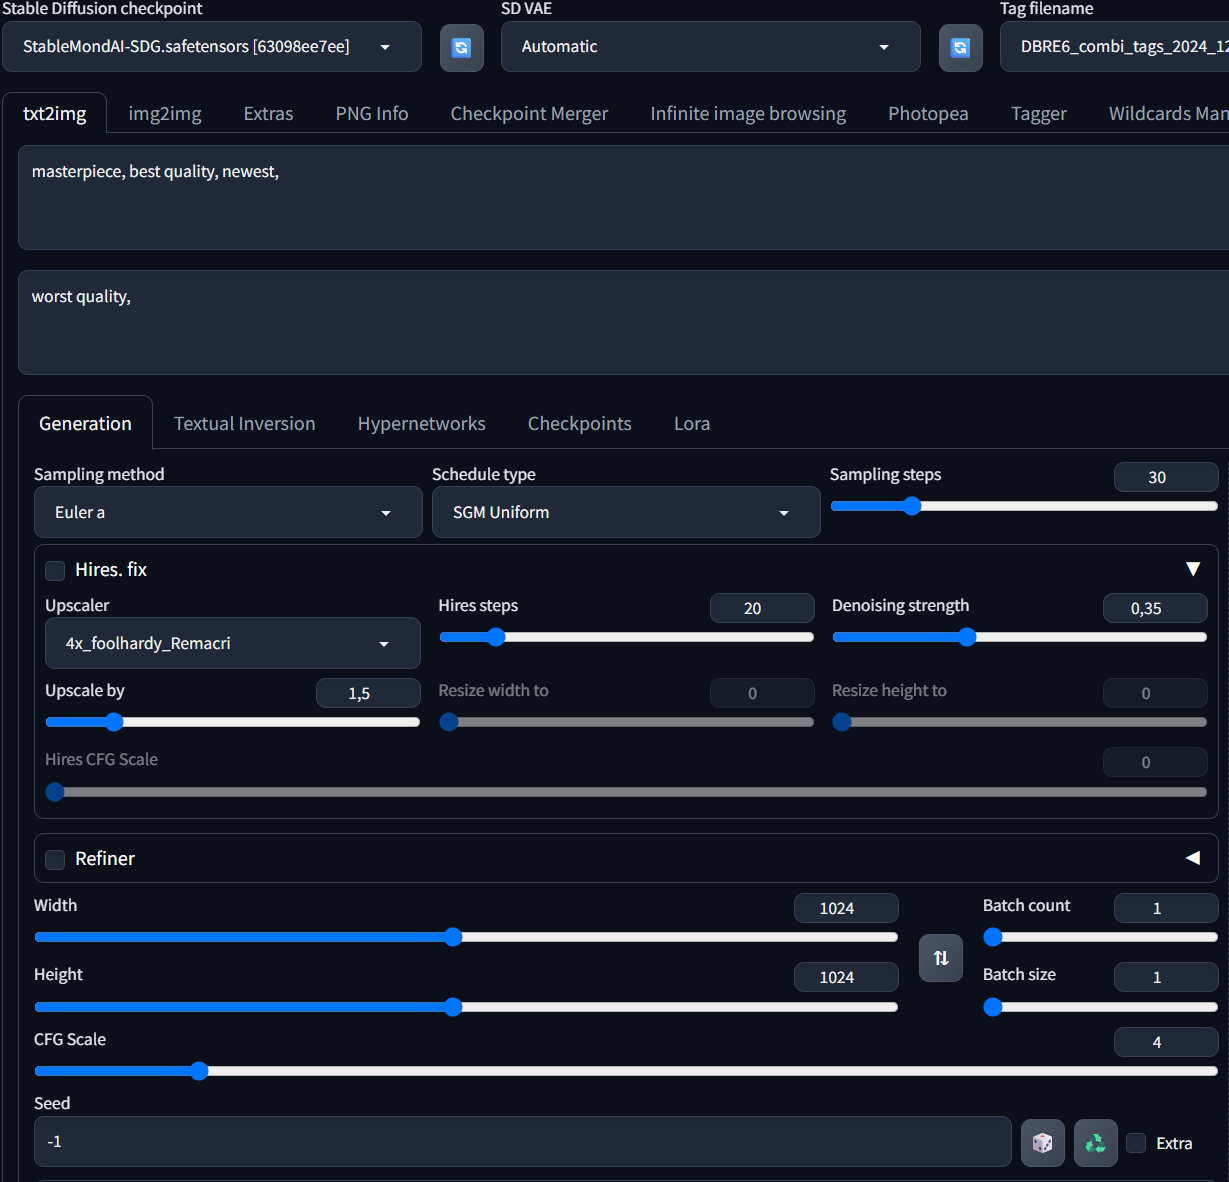The height and width of the screenshot is (1182, 1229).
Task: Click the Height number field
Action: (846, 977)
